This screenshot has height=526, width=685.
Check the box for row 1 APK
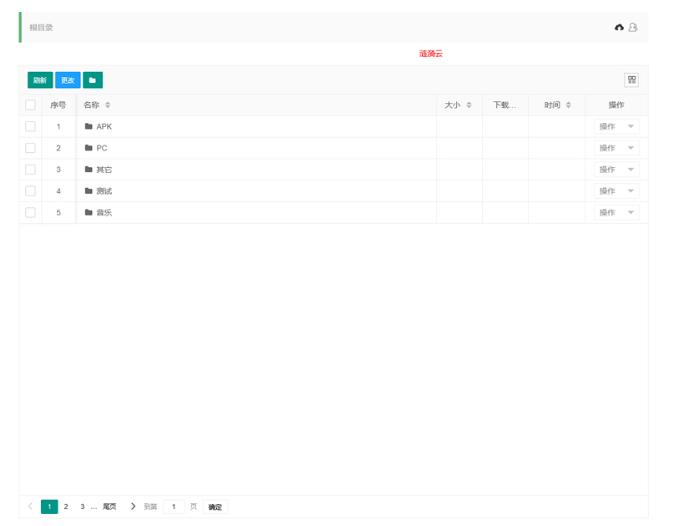30,127
